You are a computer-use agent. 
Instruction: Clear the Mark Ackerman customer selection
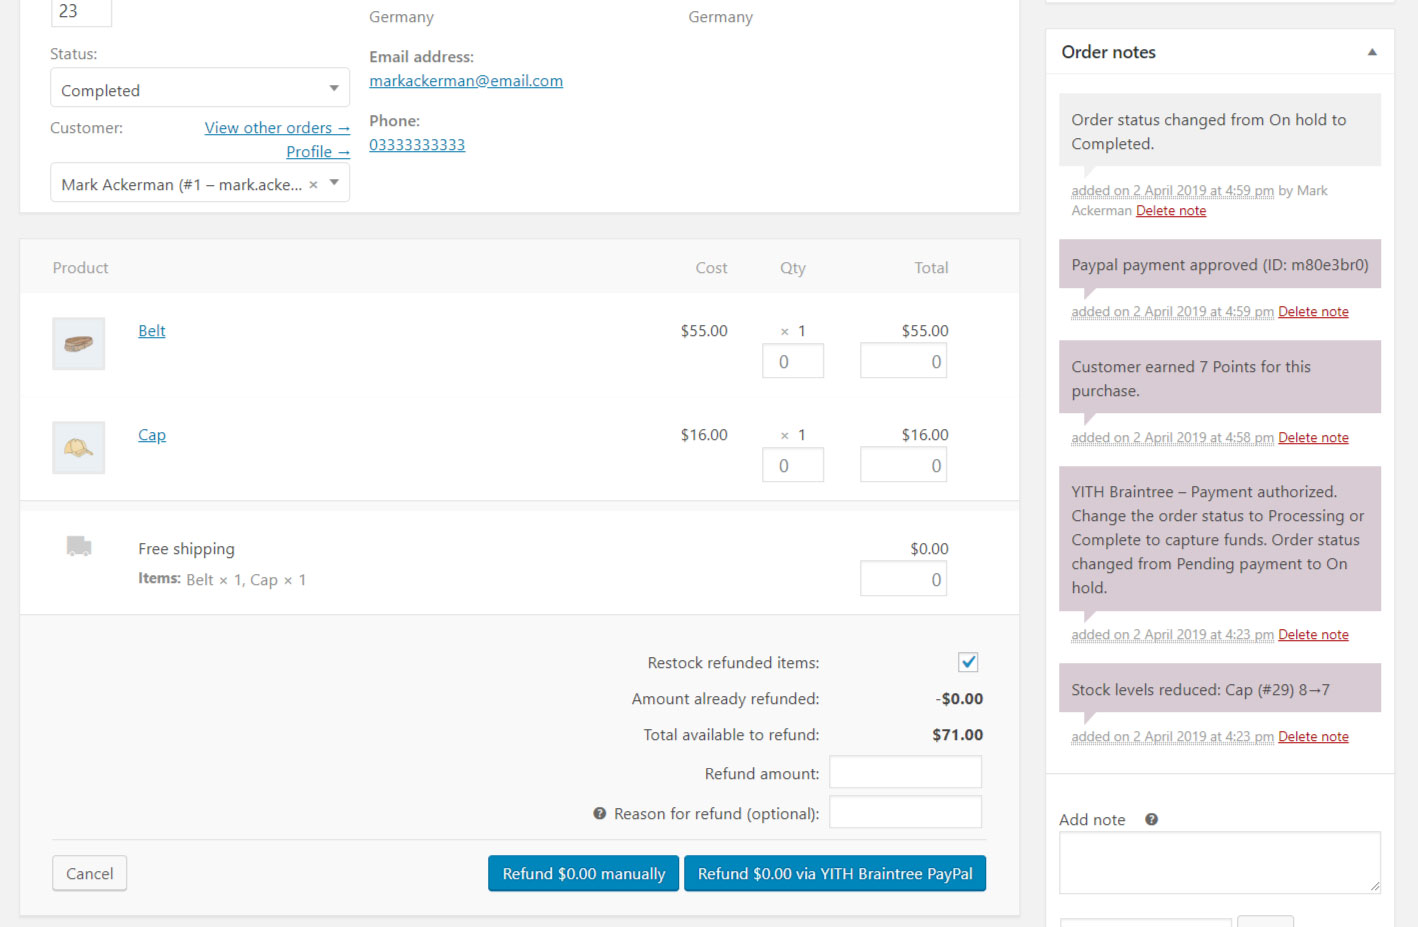313,185
